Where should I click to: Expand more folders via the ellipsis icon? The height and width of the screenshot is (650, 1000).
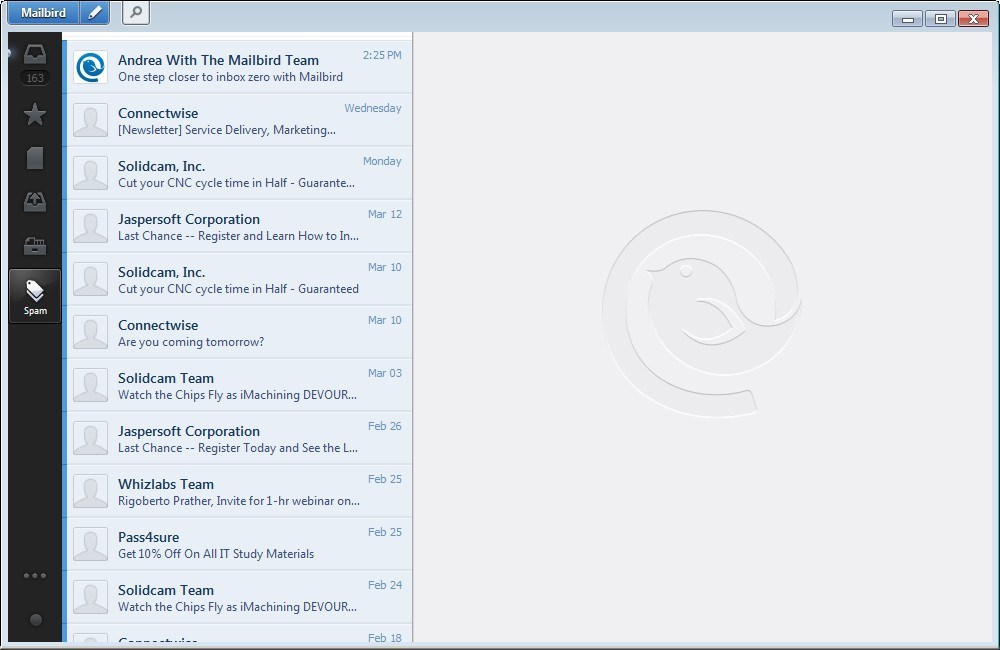[34, 575]
